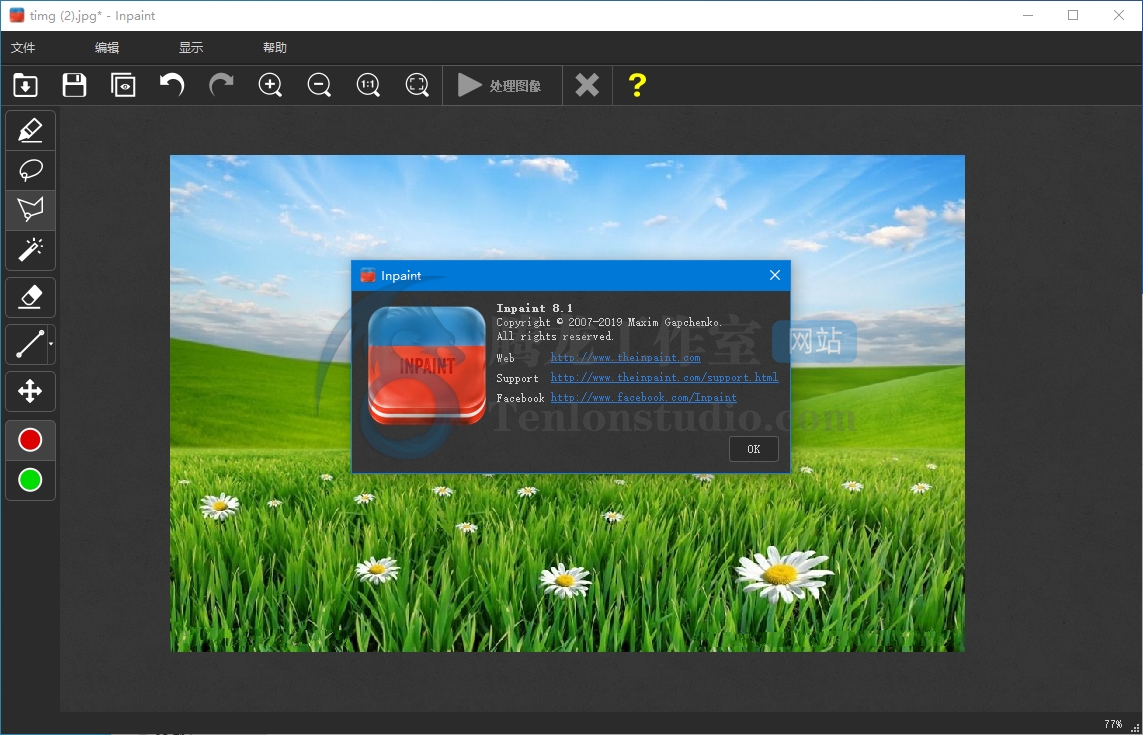Screen dimensions: 1143x735
Task: Open the Inpaint support.html link
Action: pyautogui.click(x=664, y=377)
